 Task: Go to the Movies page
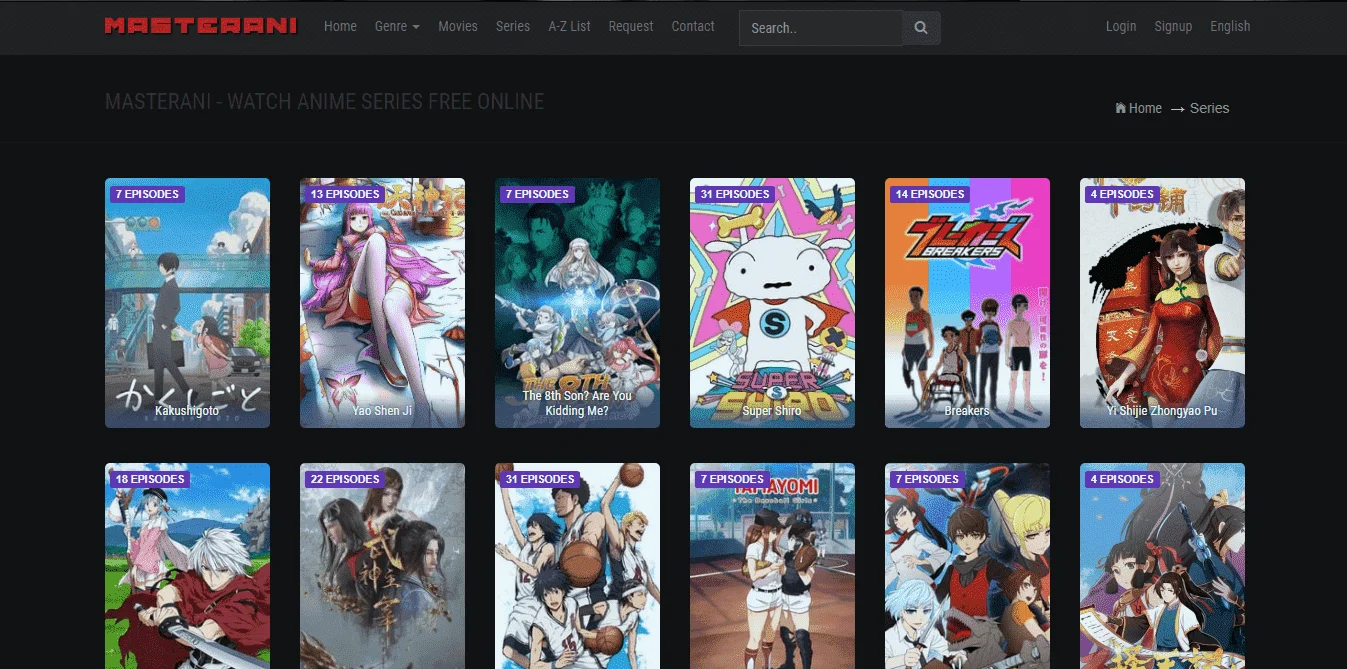click(x=458, y=26)
